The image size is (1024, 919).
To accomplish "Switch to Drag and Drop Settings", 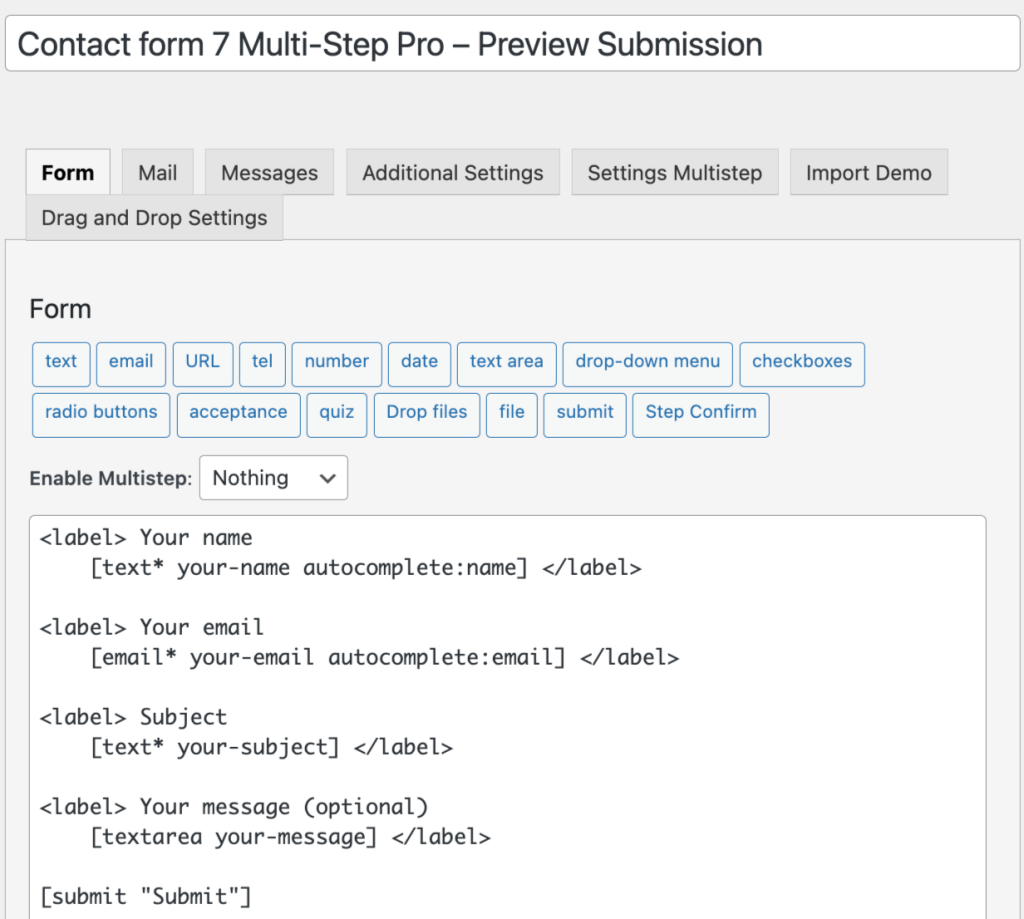I will (154, 217).
